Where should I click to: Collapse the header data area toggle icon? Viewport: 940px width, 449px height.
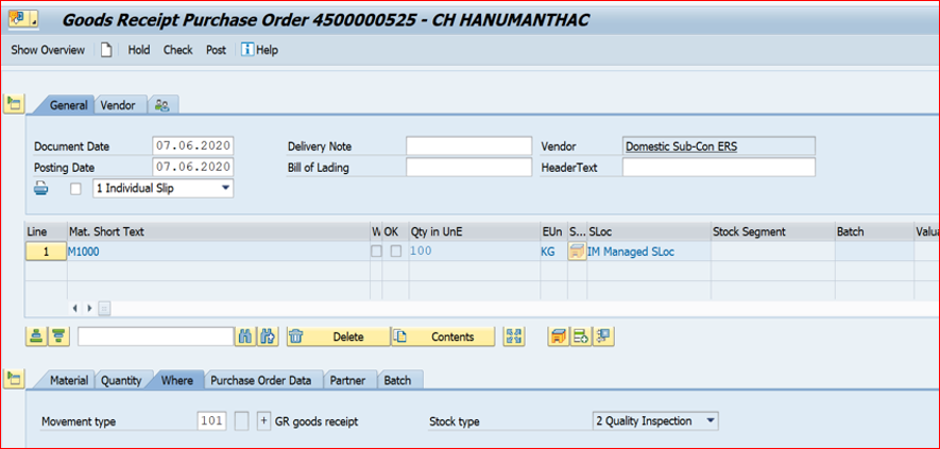pyautogui.click(x=13, y=104)
